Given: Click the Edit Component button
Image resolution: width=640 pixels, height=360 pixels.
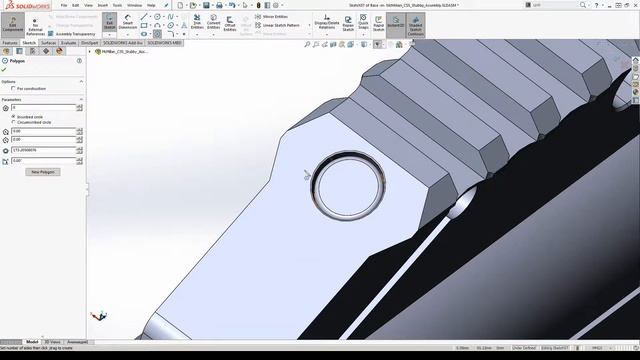Looking at the screenshot, I should pyautogui.click(x=13, y=25).
